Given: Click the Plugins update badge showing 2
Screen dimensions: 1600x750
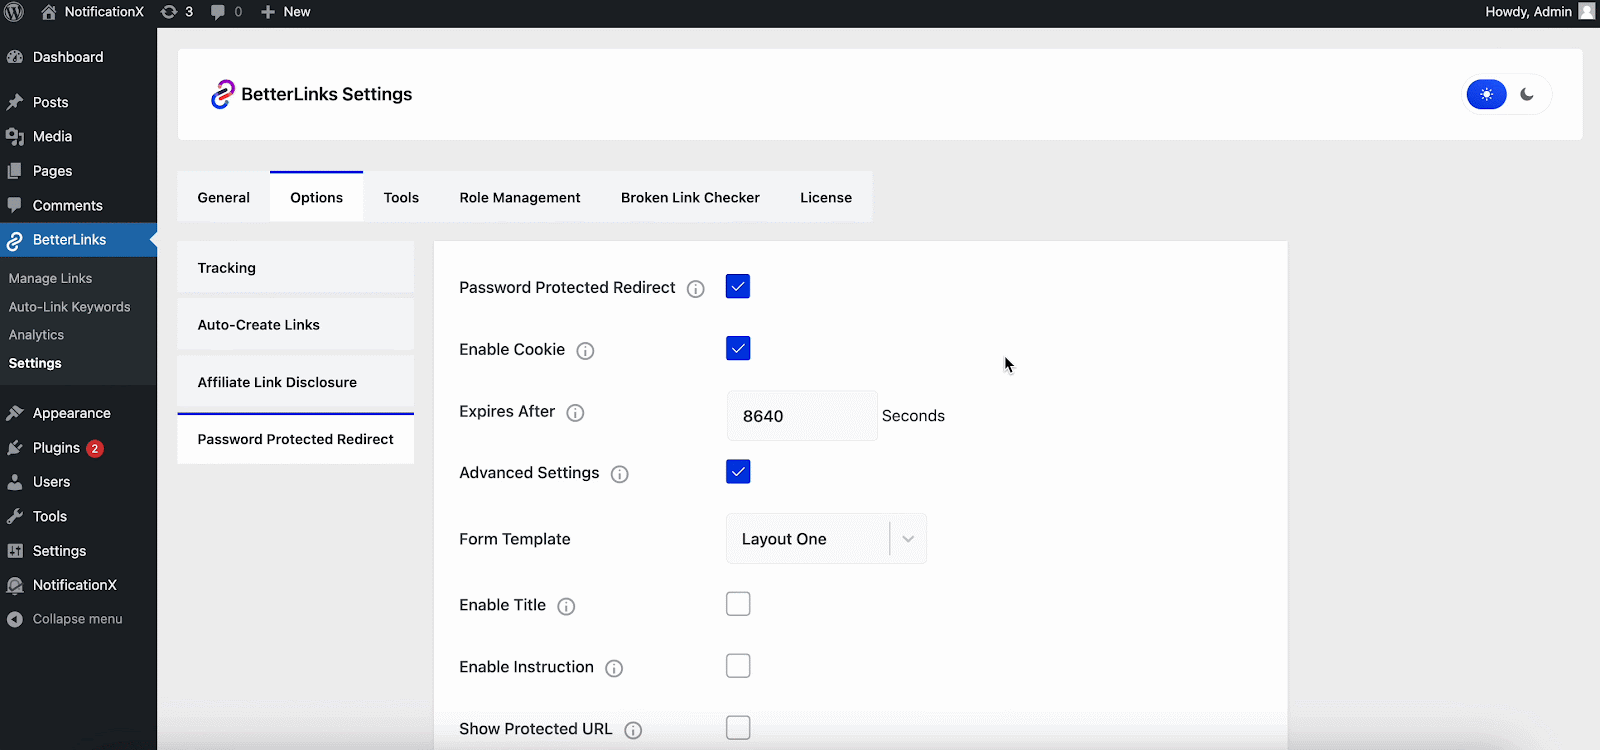Looking at the screenshot, I should [95, 448].
